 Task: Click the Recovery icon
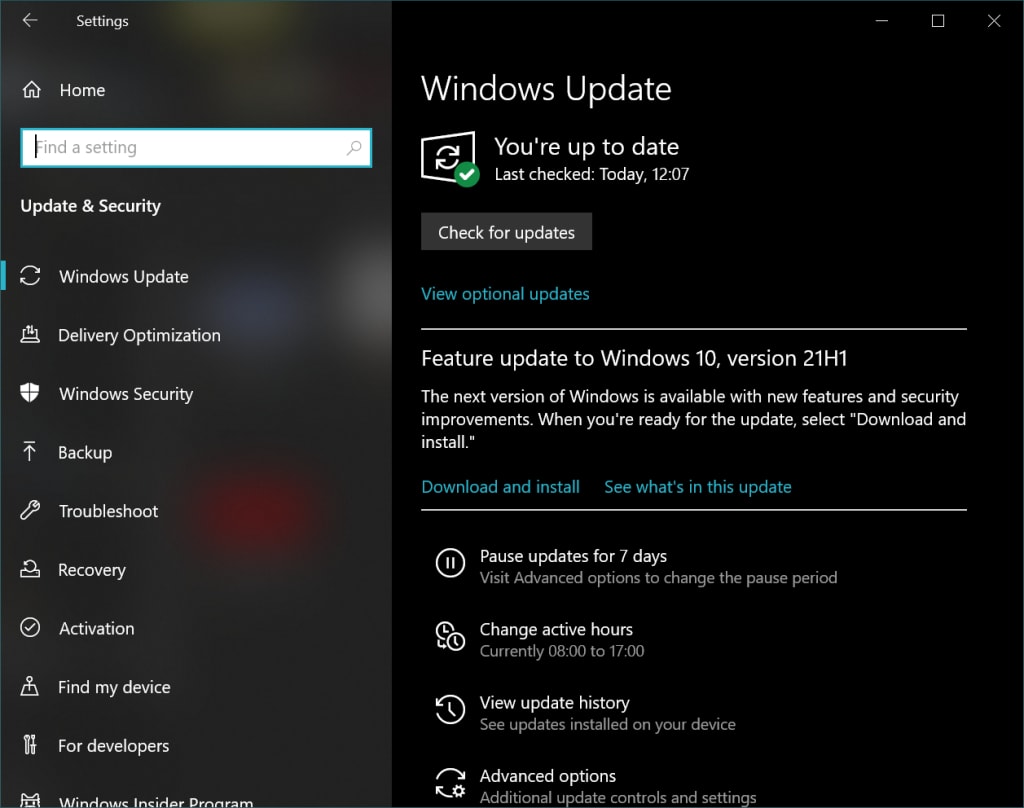pyautogui.click(x=30, y=569)
